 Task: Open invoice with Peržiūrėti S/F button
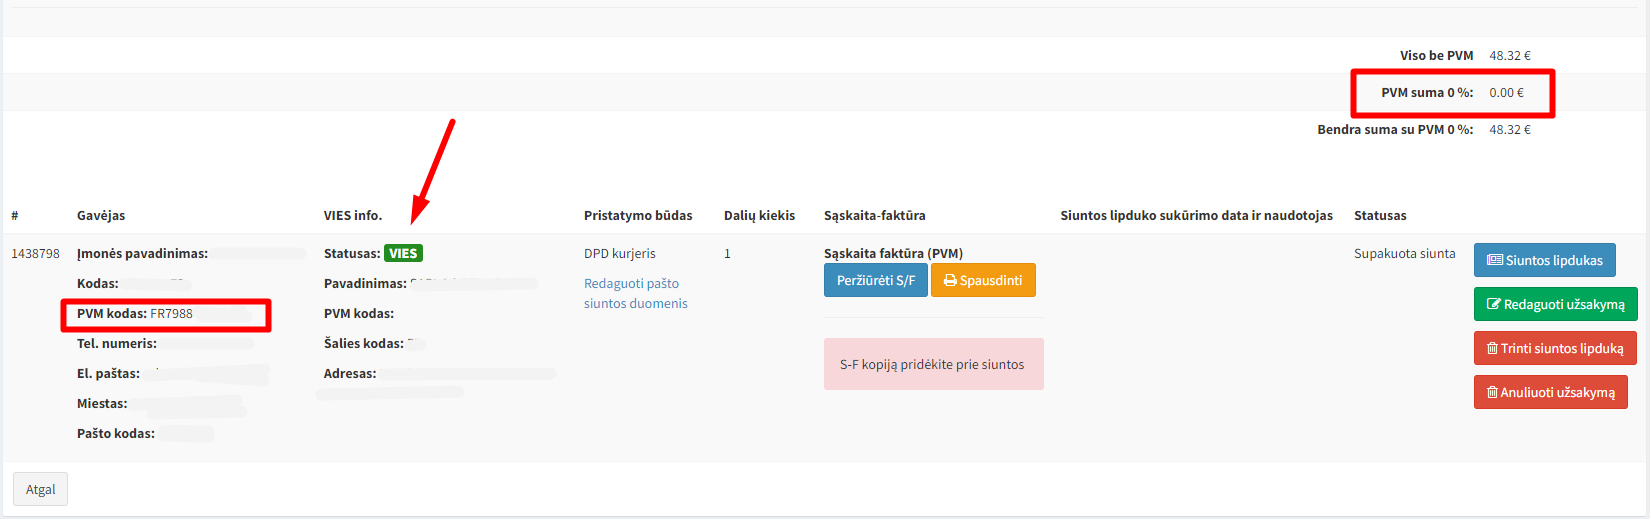(x=875, y=281)
